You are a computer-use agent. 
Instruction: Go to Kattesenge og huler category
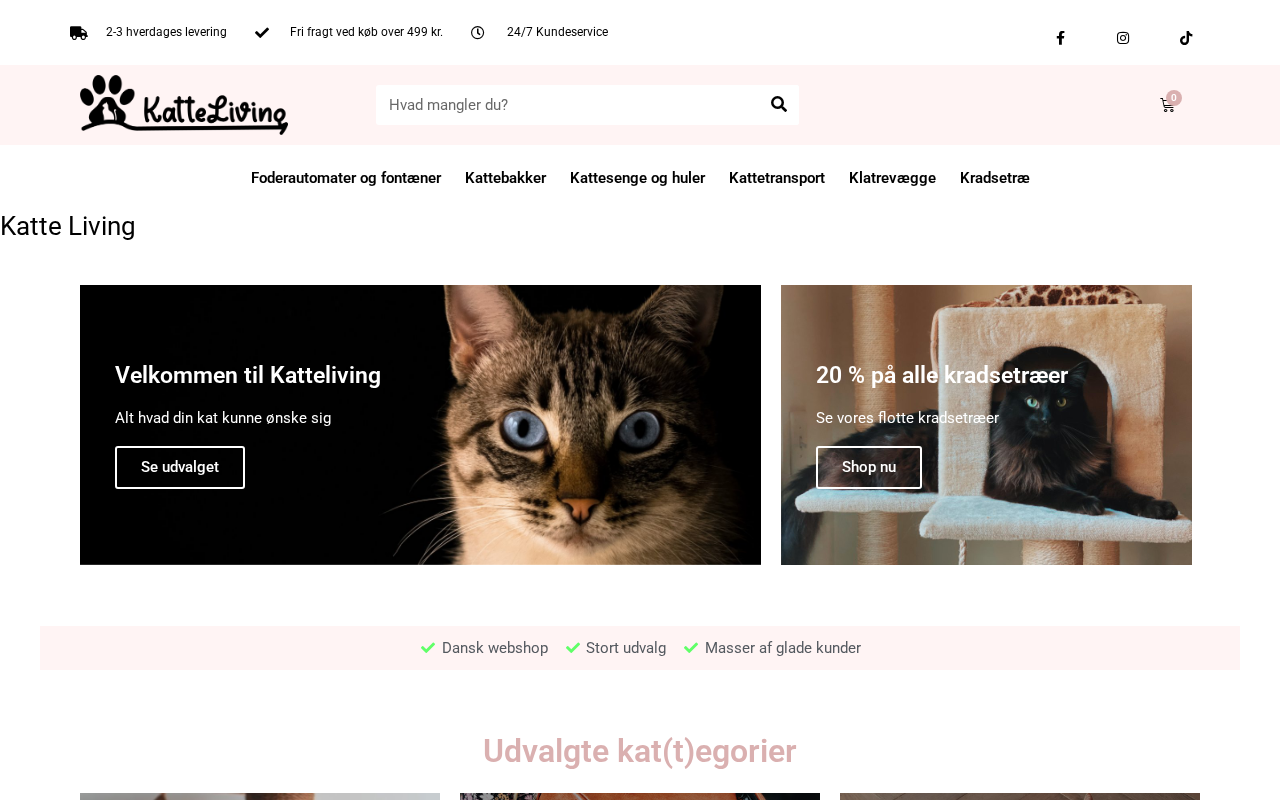pos(637,178)
